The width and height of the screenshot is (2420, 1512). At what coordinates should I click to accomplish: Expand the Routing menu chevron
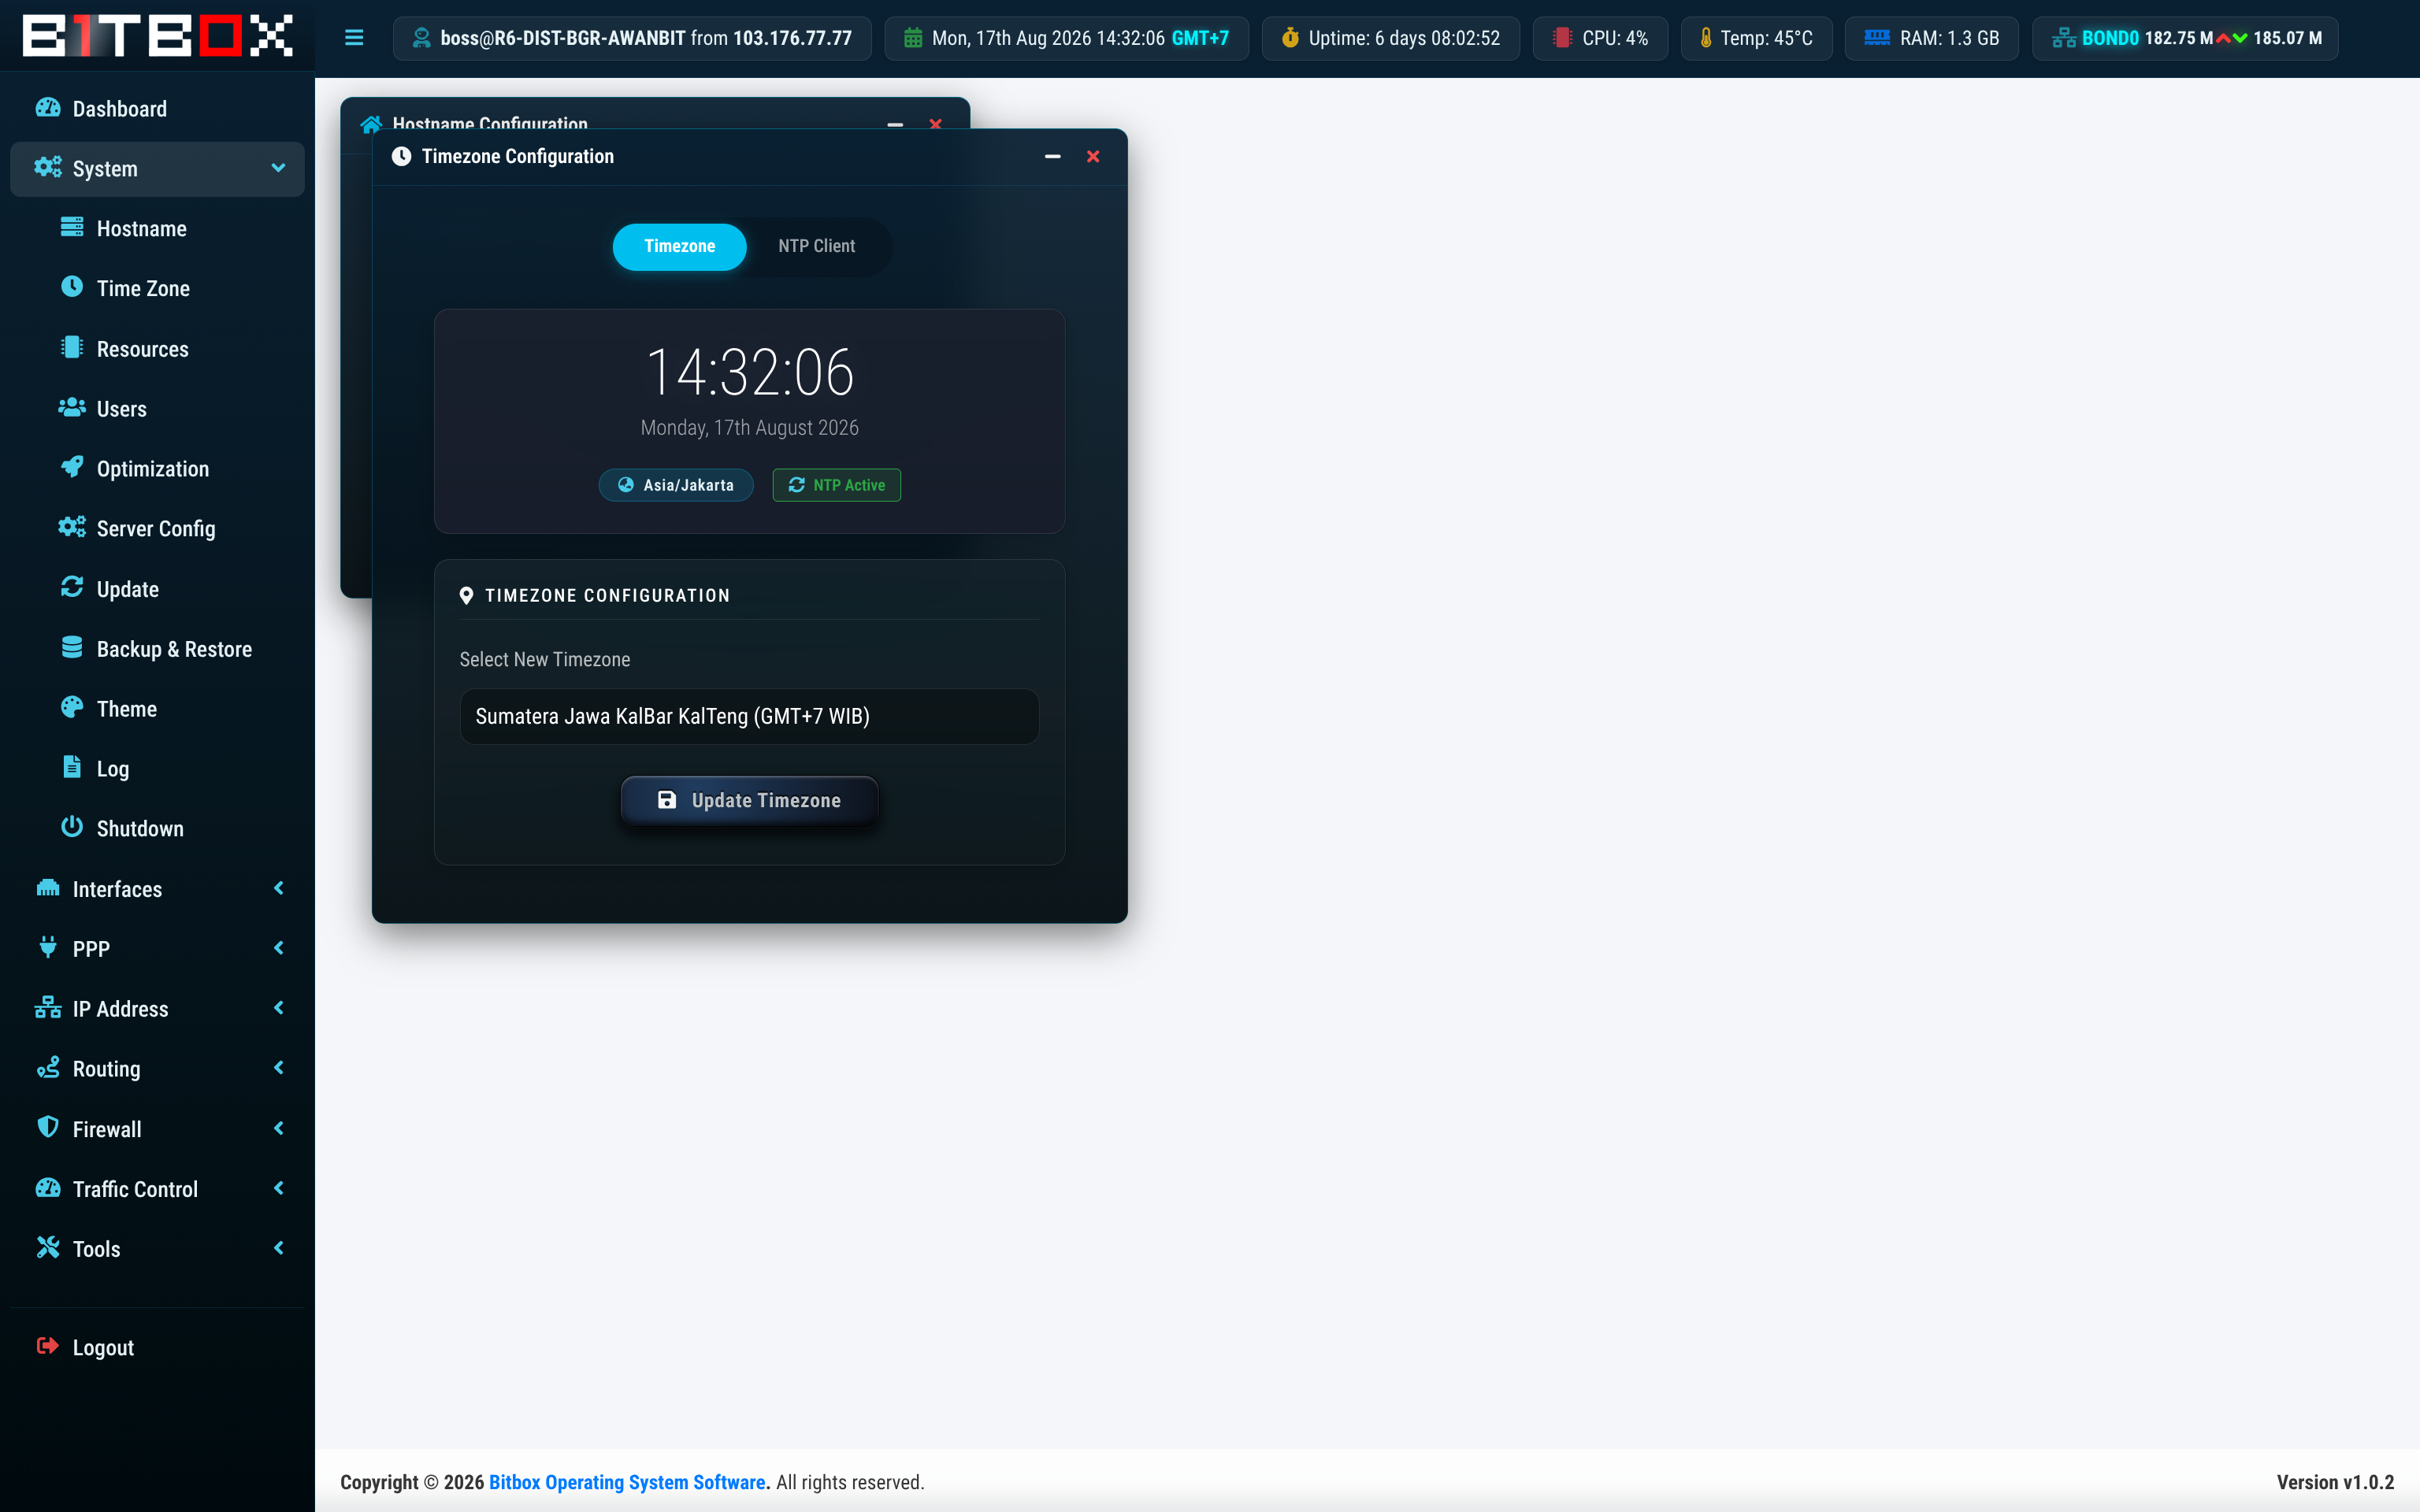[279, 1068]
